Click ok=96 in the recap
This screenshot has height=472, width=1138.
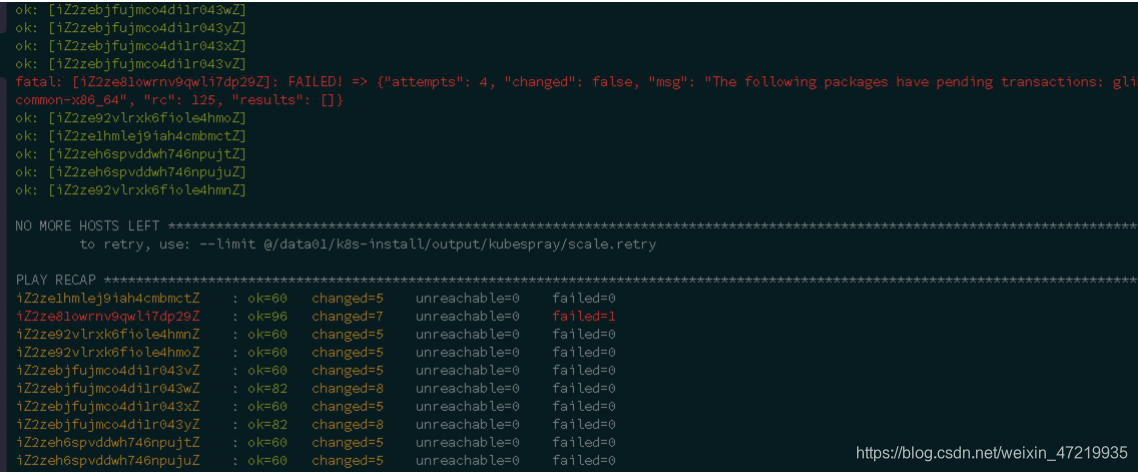pyautogui.click(x=267, y=317)
